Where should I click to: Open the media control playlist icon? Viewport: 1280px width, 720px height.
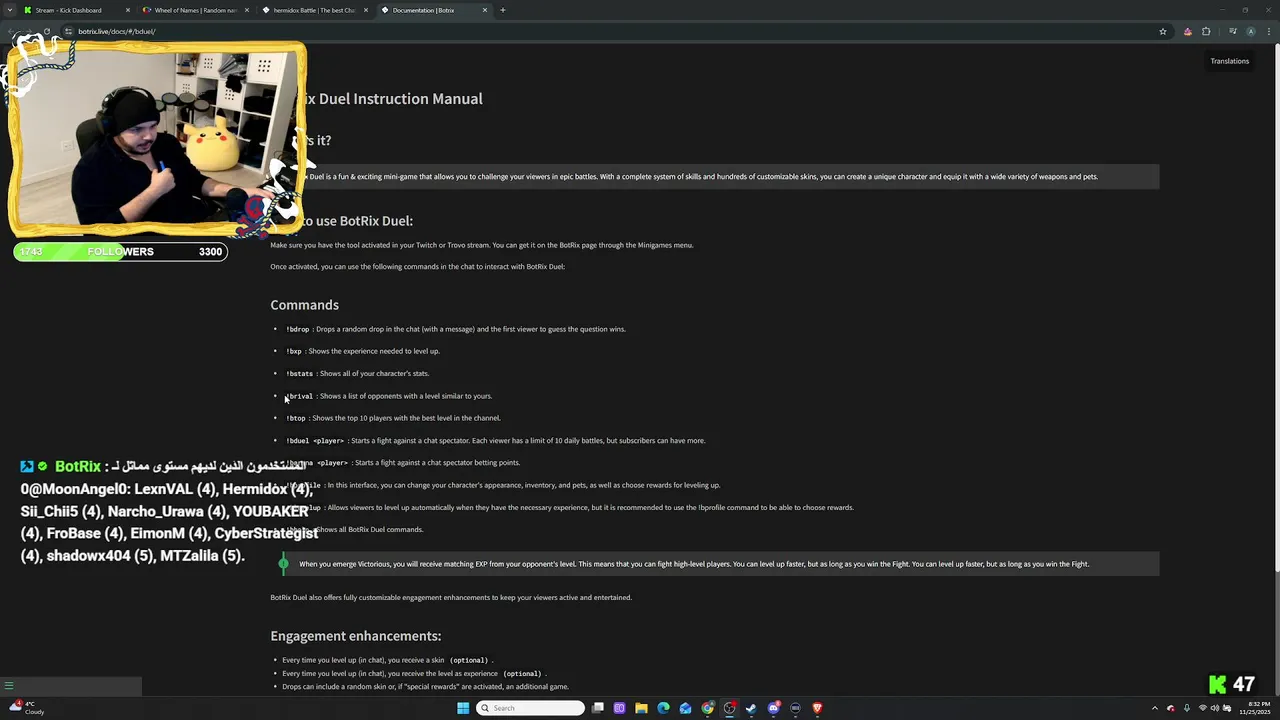tap(1234, 31)
